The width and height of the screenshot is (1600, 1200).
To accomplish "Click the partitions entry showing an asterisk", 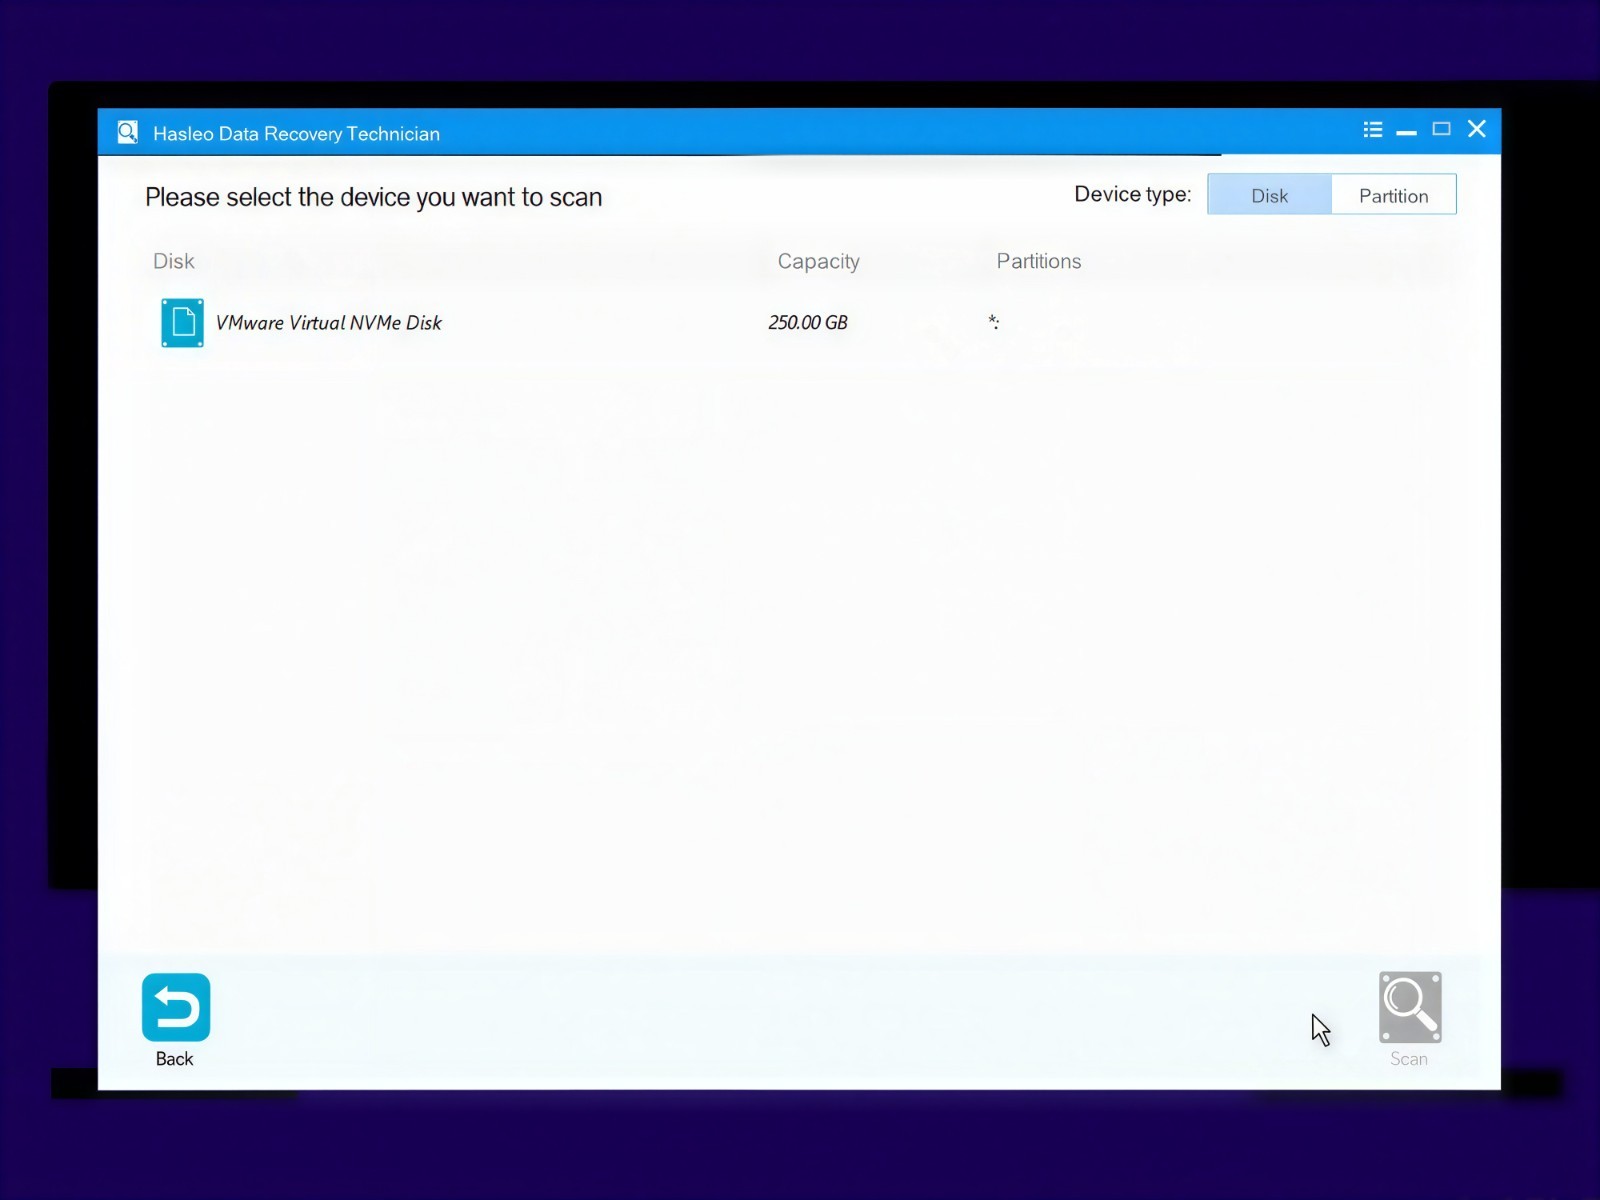I will (x=993, y=322).
